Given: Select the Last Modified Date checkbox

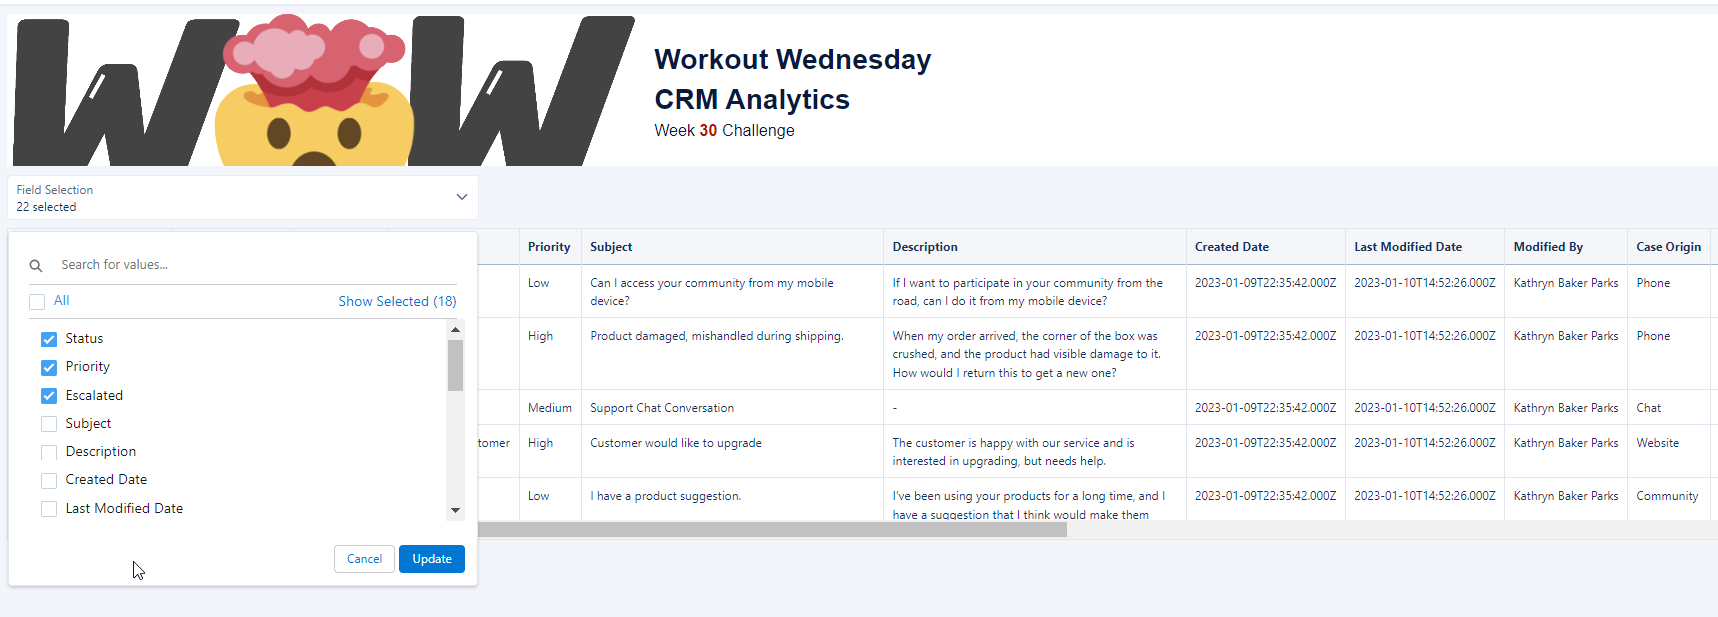Looking at the screenshot, I should (x=49, y=509).
